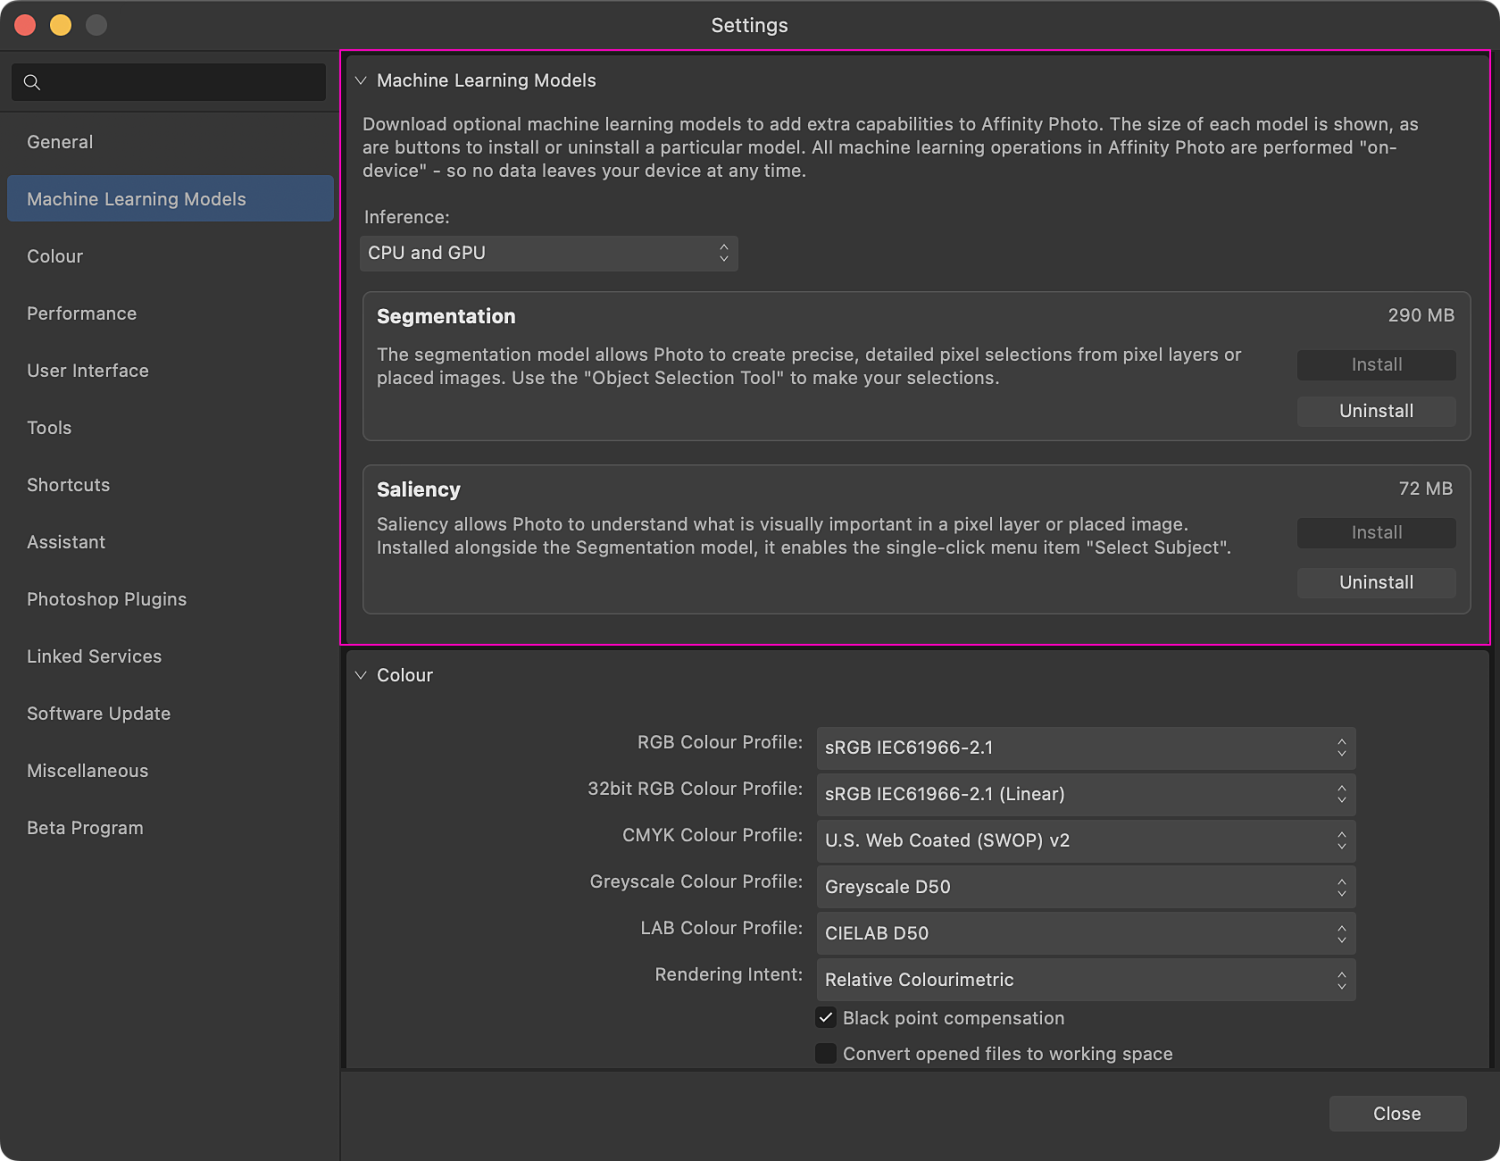Open the CMYK Colour Profile selector

pyautogui.click(x=1085, y=841)
